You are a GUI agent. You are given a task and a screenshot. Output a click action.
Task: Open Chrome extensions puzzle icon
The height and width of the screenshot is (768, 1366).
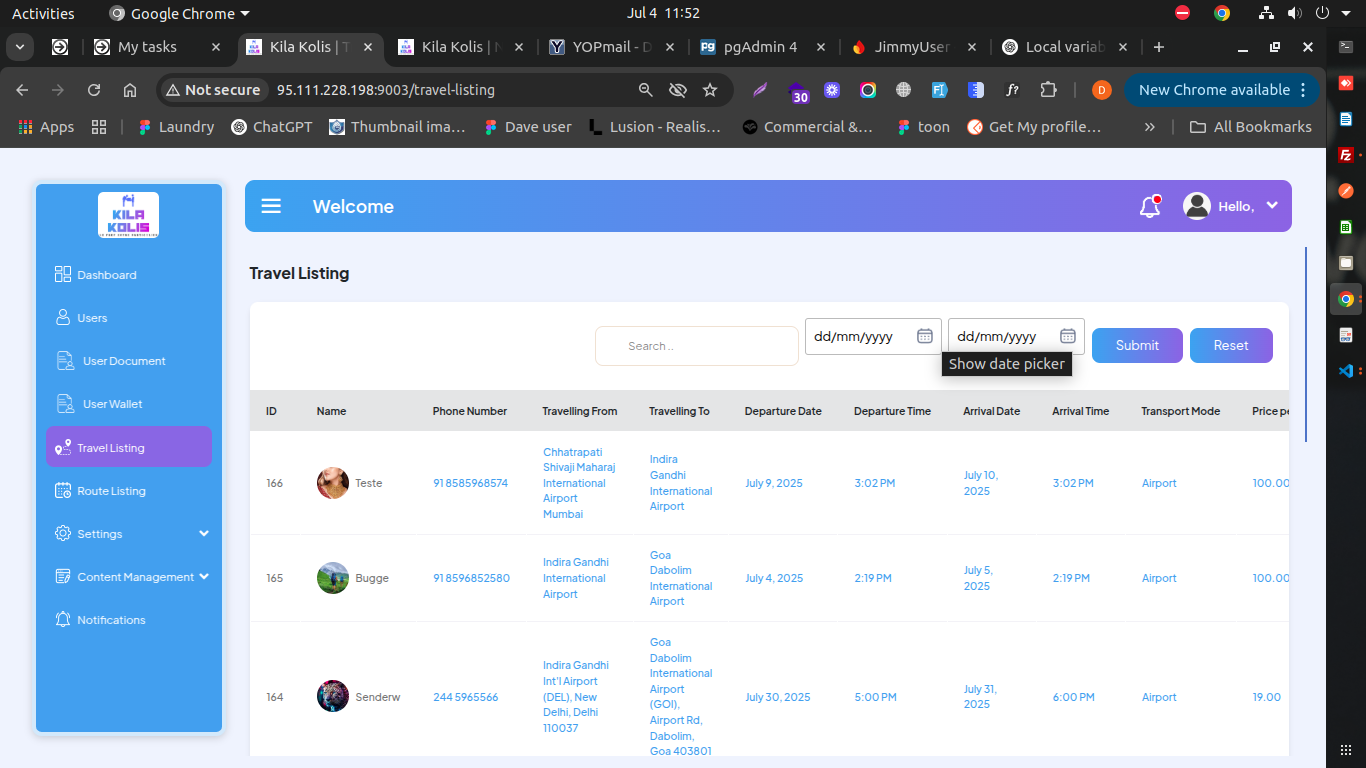[x=1048, y=90]
